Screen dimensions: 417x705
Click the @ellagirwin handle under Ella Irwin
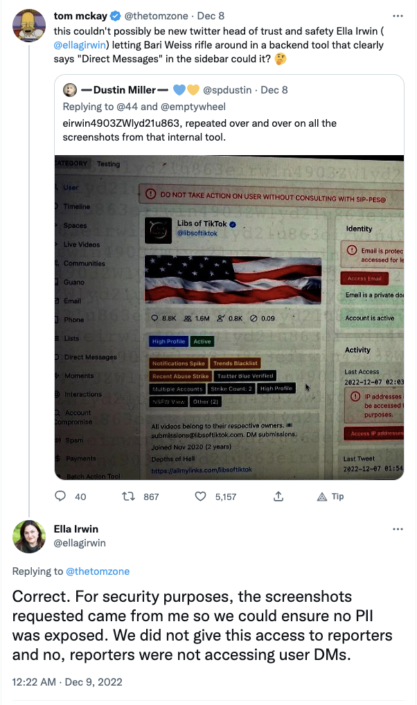[x=80, y=543]
